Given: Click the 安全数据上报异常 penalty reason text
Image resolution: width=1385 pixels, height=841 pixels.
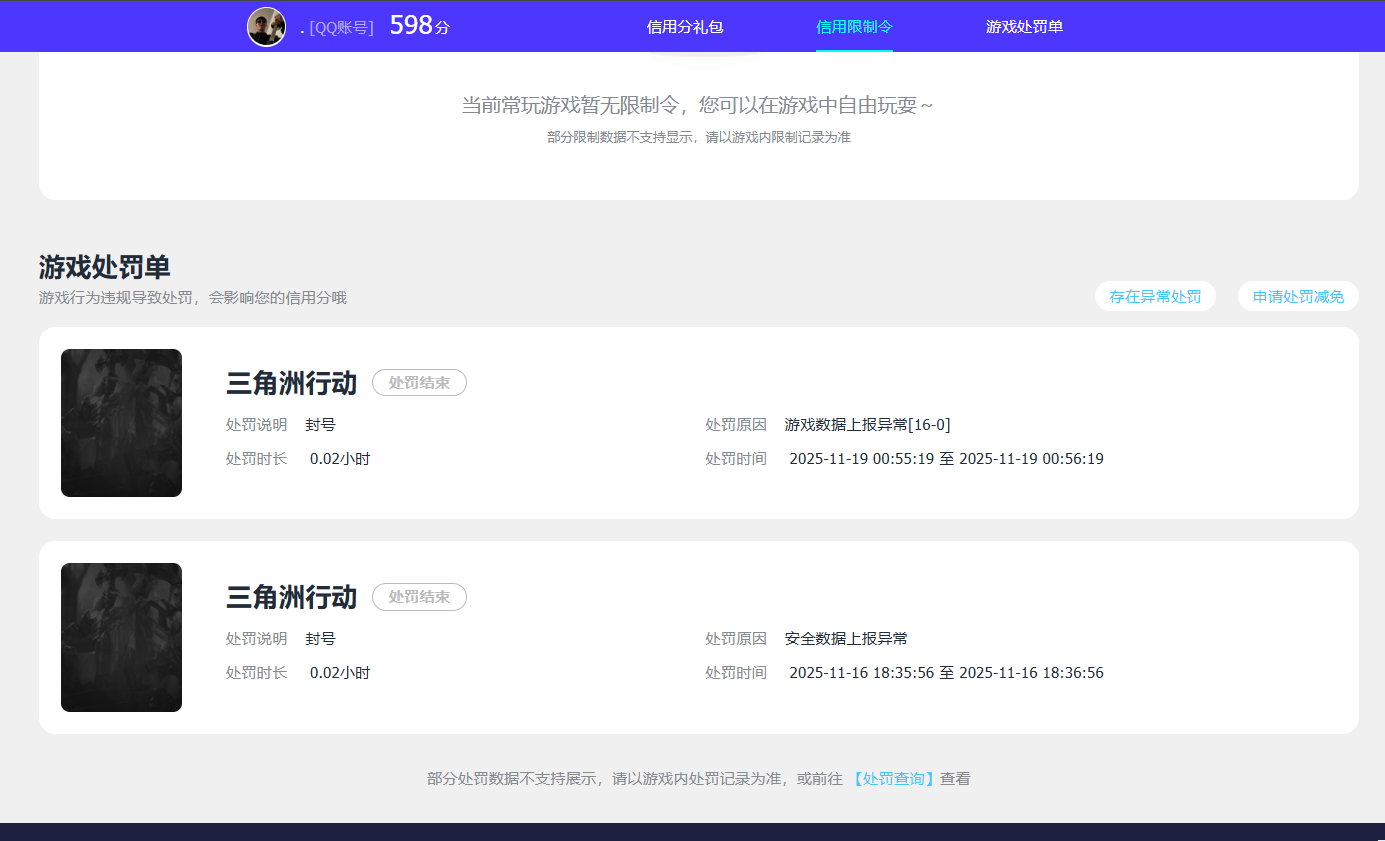Looking at the screenshot, I should [845, 638].
